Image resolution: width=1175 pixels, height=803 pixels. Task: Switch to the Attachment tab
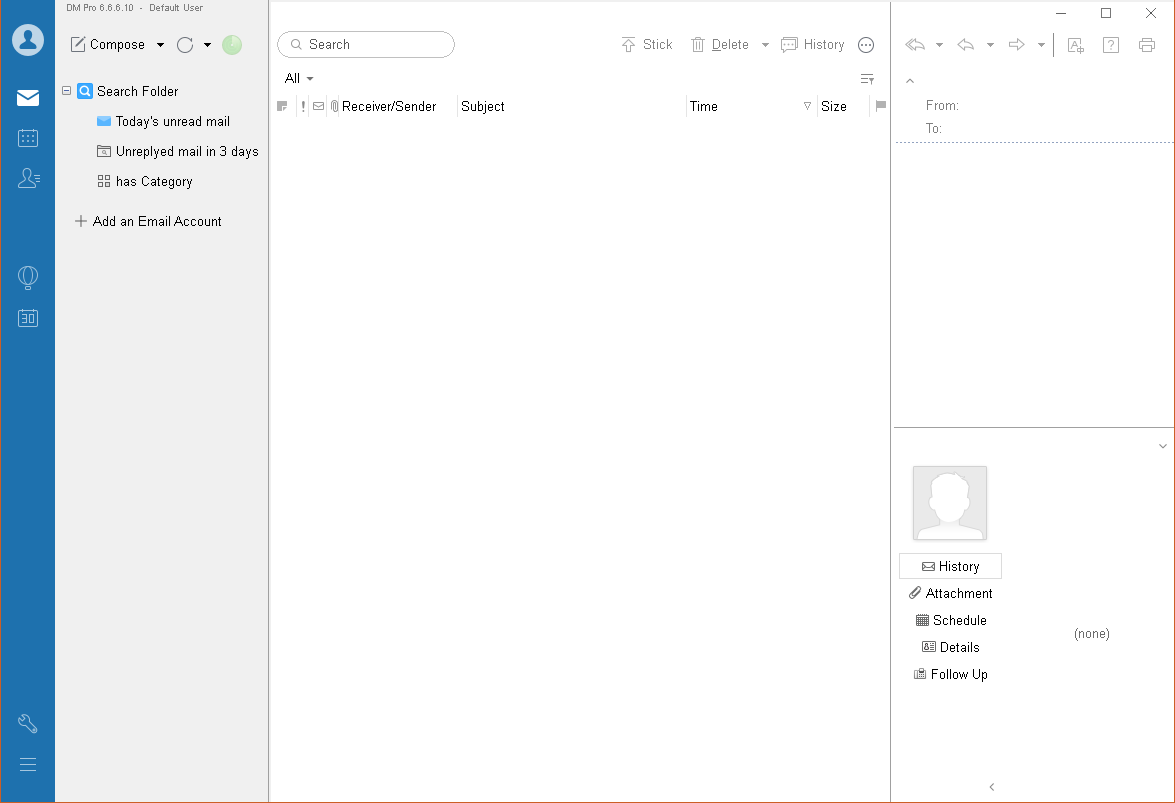coord(950,593)
